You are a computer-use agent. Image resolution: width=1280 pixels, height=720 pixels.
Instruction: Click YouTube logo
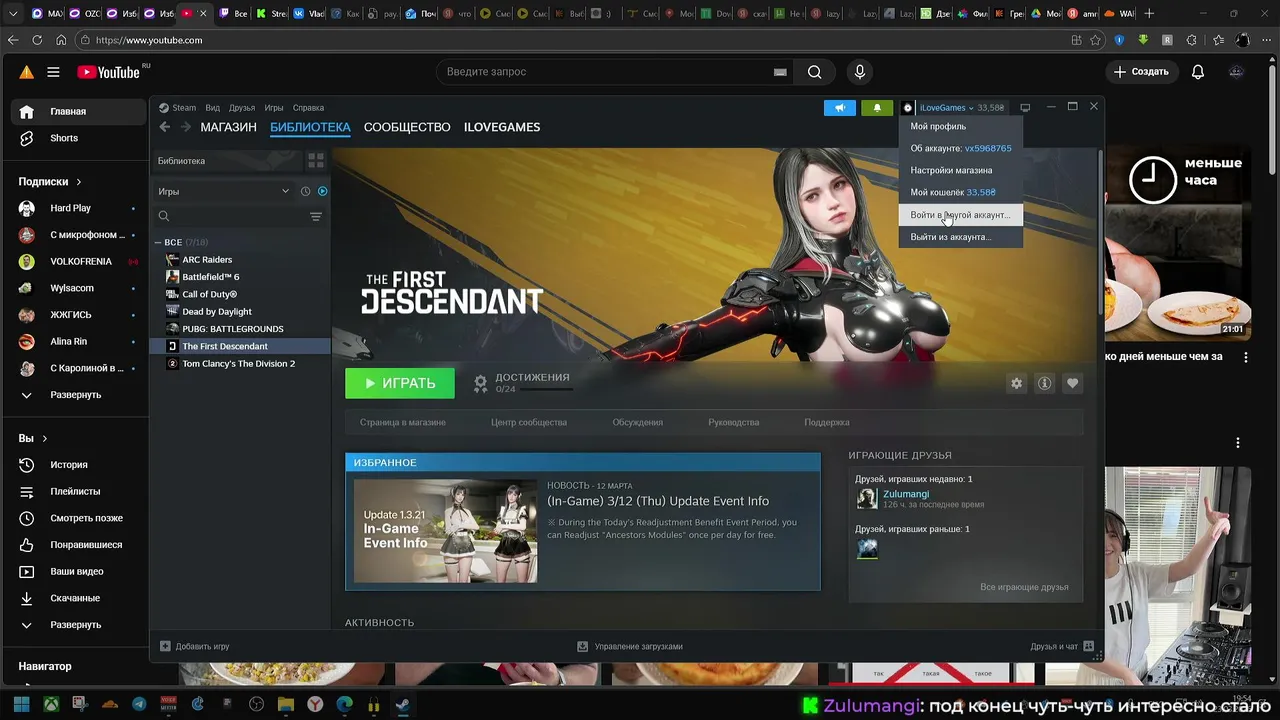pos(108,72)
